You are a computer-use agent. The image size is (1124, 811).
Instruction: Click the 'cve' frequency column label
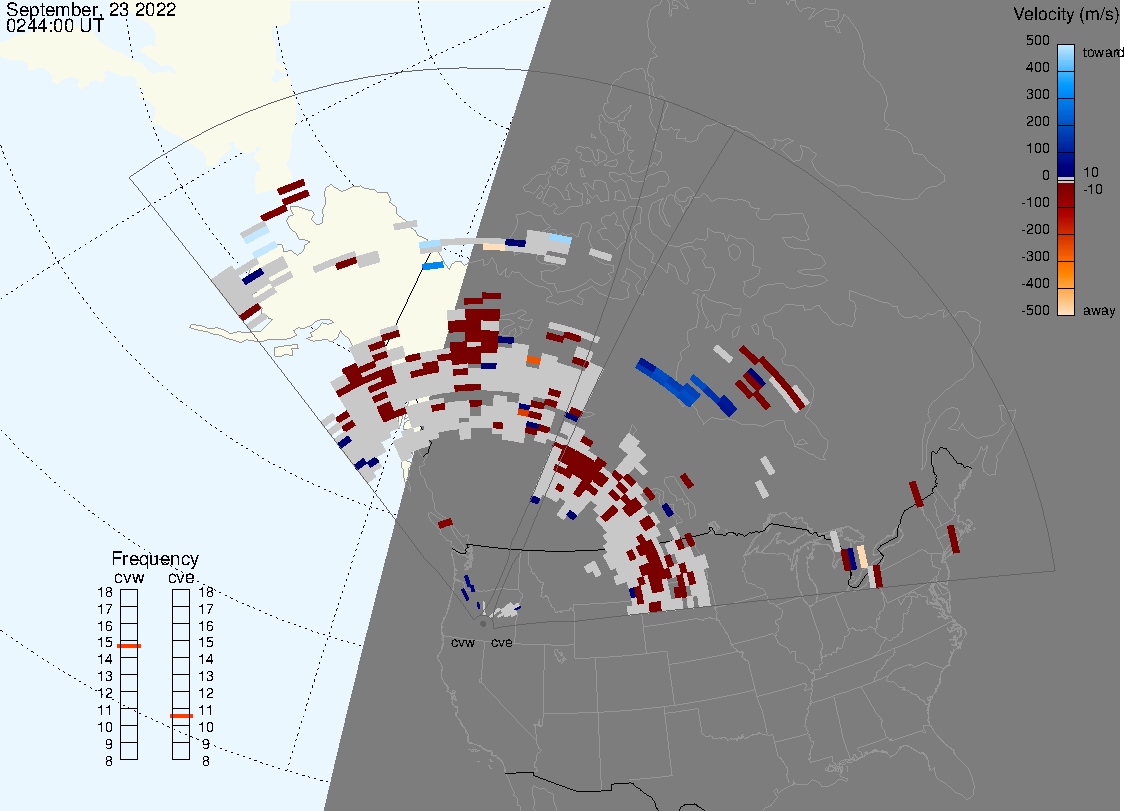pos(181,577)
